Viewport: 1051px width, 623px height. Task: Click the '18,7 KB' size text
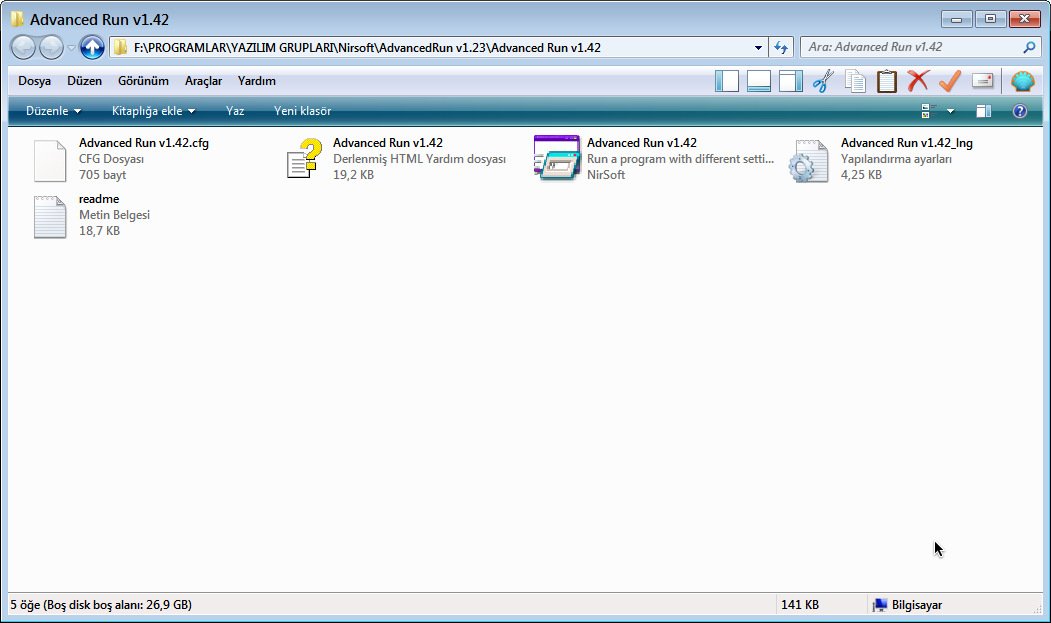click(x=99, y=231)
